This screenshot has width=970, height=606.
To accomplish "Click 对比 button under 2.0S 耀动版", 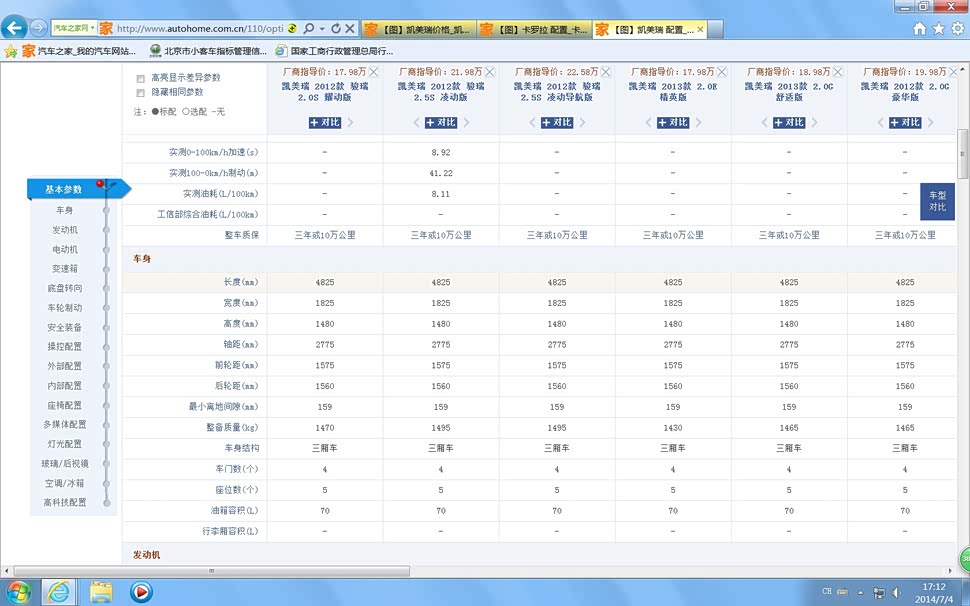I will coord(325,122).
